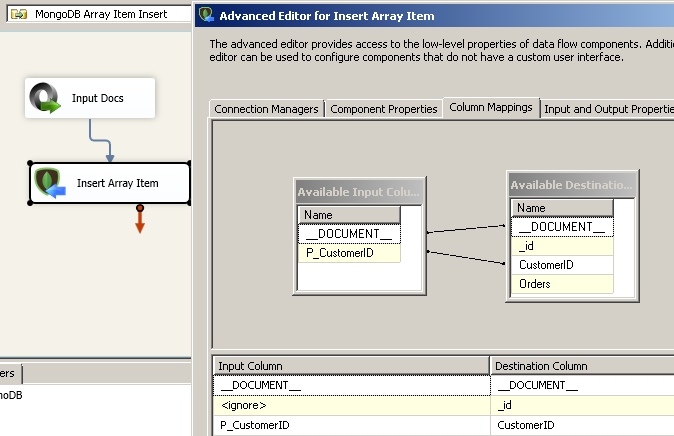The width and height of the screenshot is (674, 436).
Task: Select Orders in Available Destination Columns list
Action: coord(562,284)
